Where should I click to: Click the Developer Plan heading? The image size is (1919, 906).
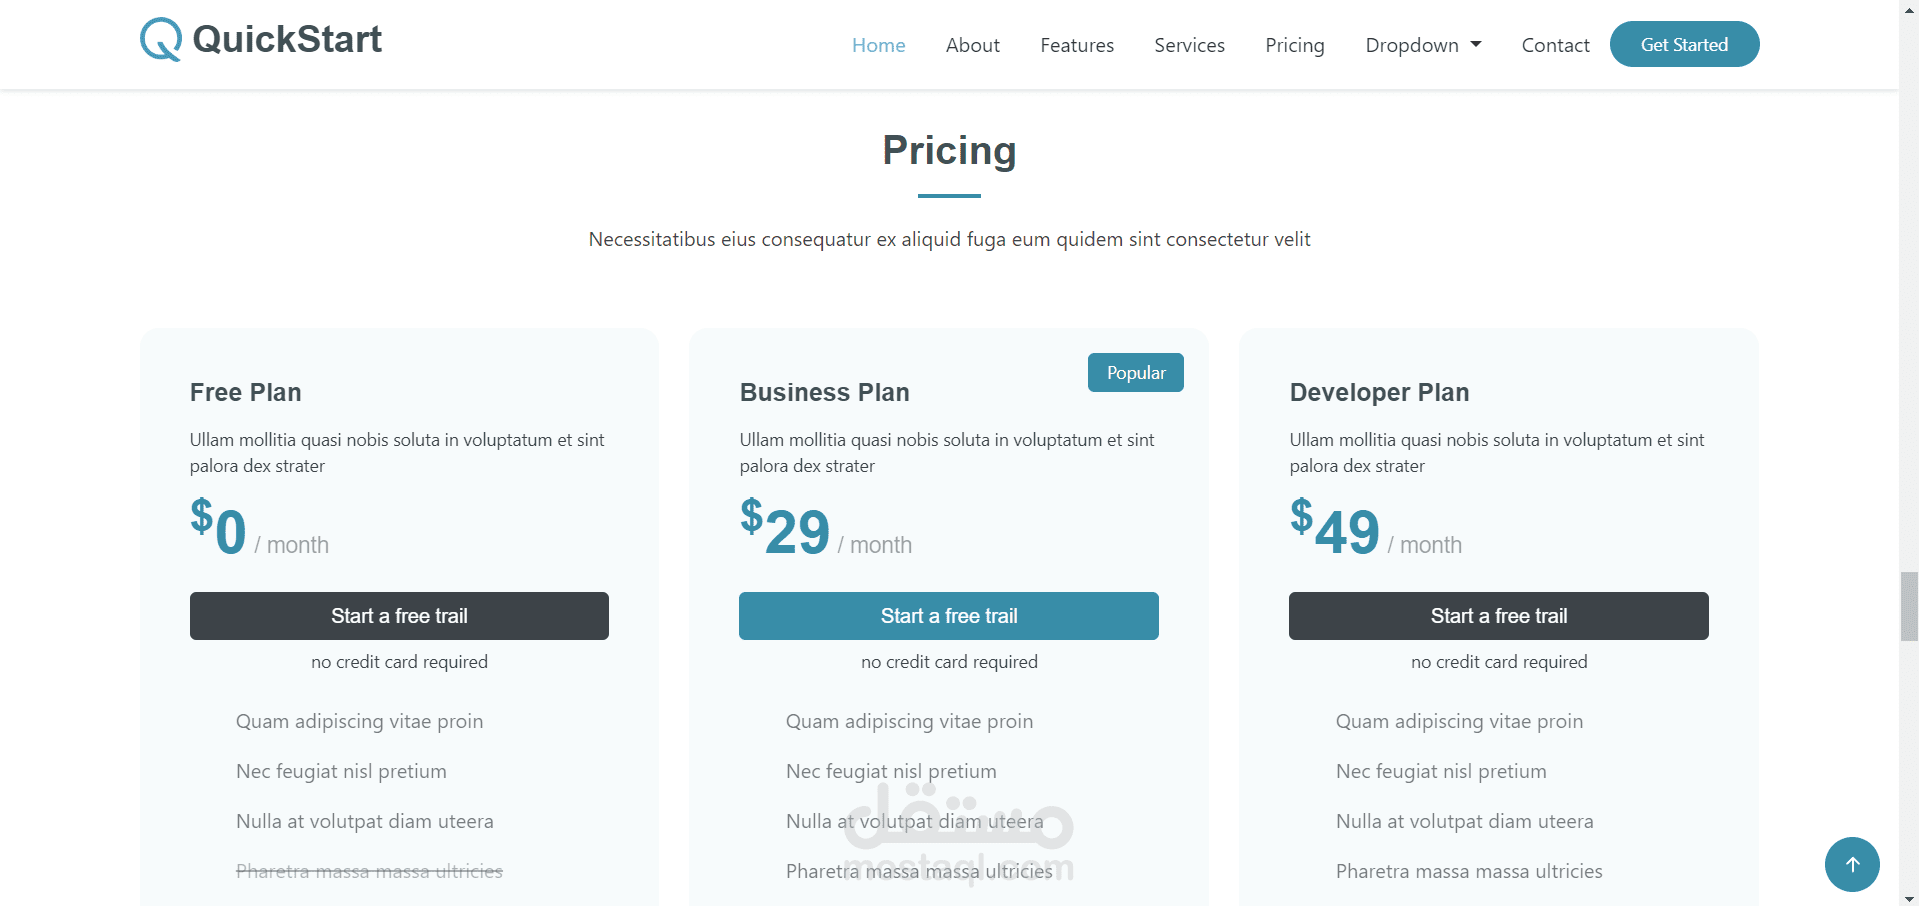pos(1379,392)
